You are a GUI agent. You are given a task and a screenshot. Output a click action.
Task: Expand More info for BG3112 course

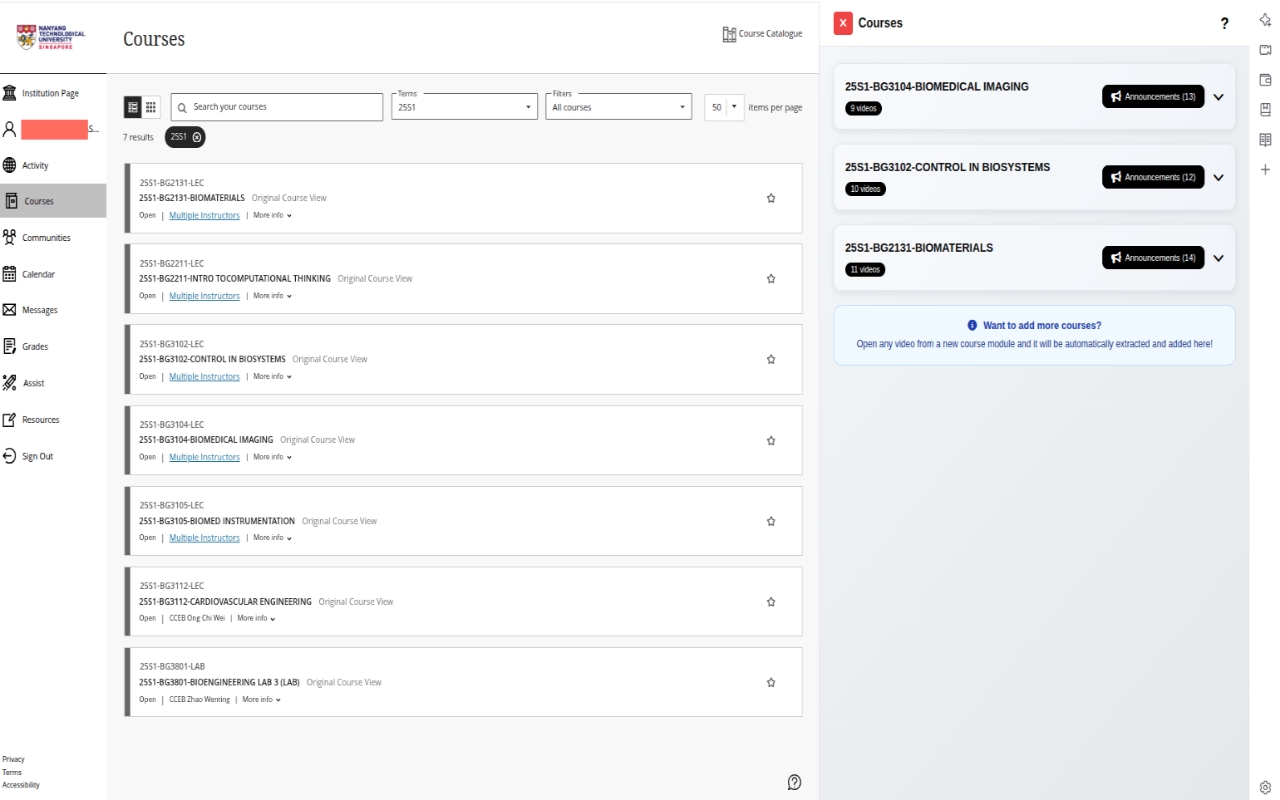pyautogui.click(x=256, y=618)
